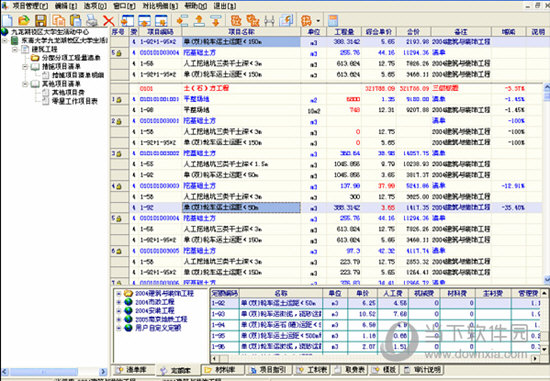Select 零星工作项目表 tree item
The height and width of the screenshot is (381, 550).
click(74, 101)
